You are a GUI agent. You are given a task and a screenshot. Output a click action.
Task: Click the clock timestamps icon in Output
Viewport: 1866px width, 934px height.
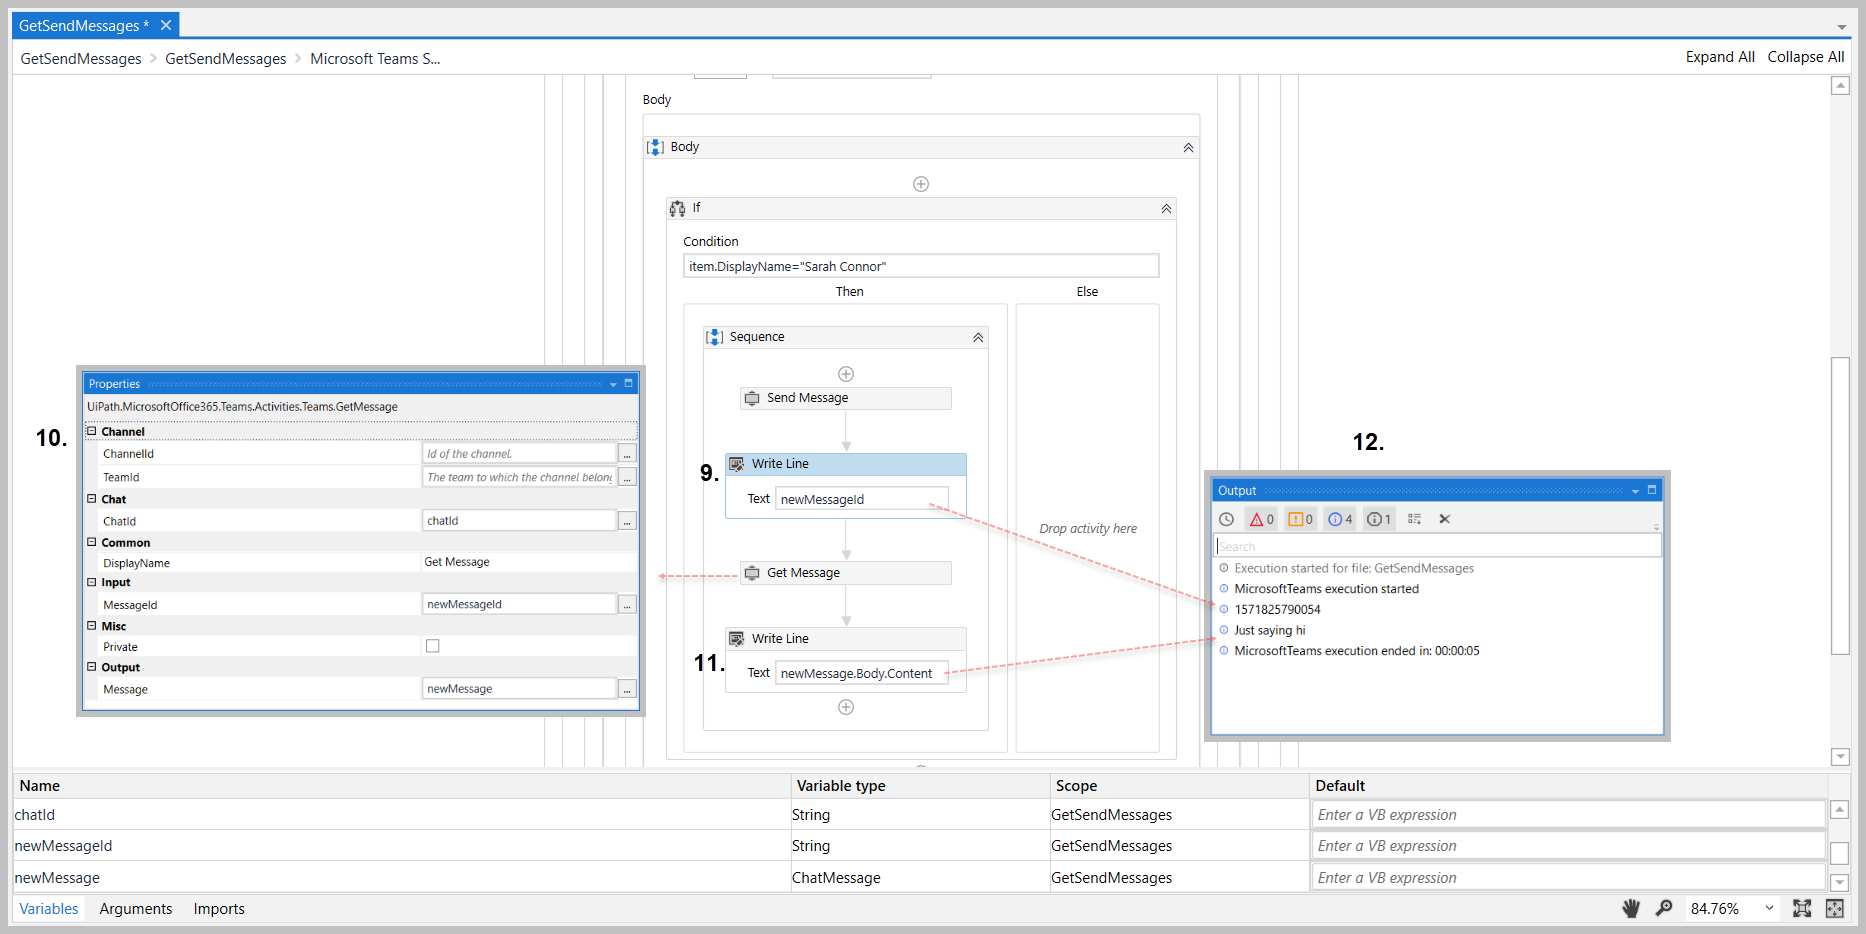(1226, 519)
